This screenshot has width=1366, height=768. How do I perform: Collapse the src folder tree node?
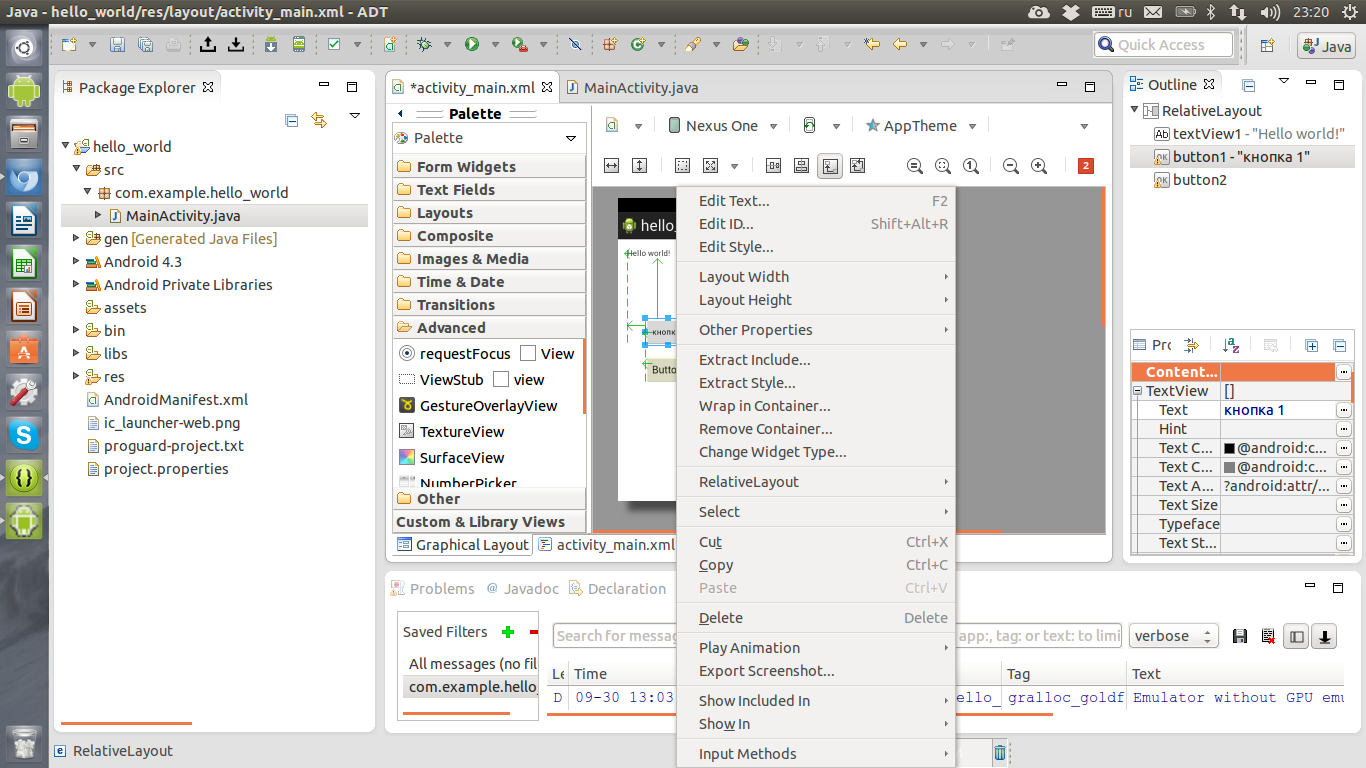tap(77, 169)
